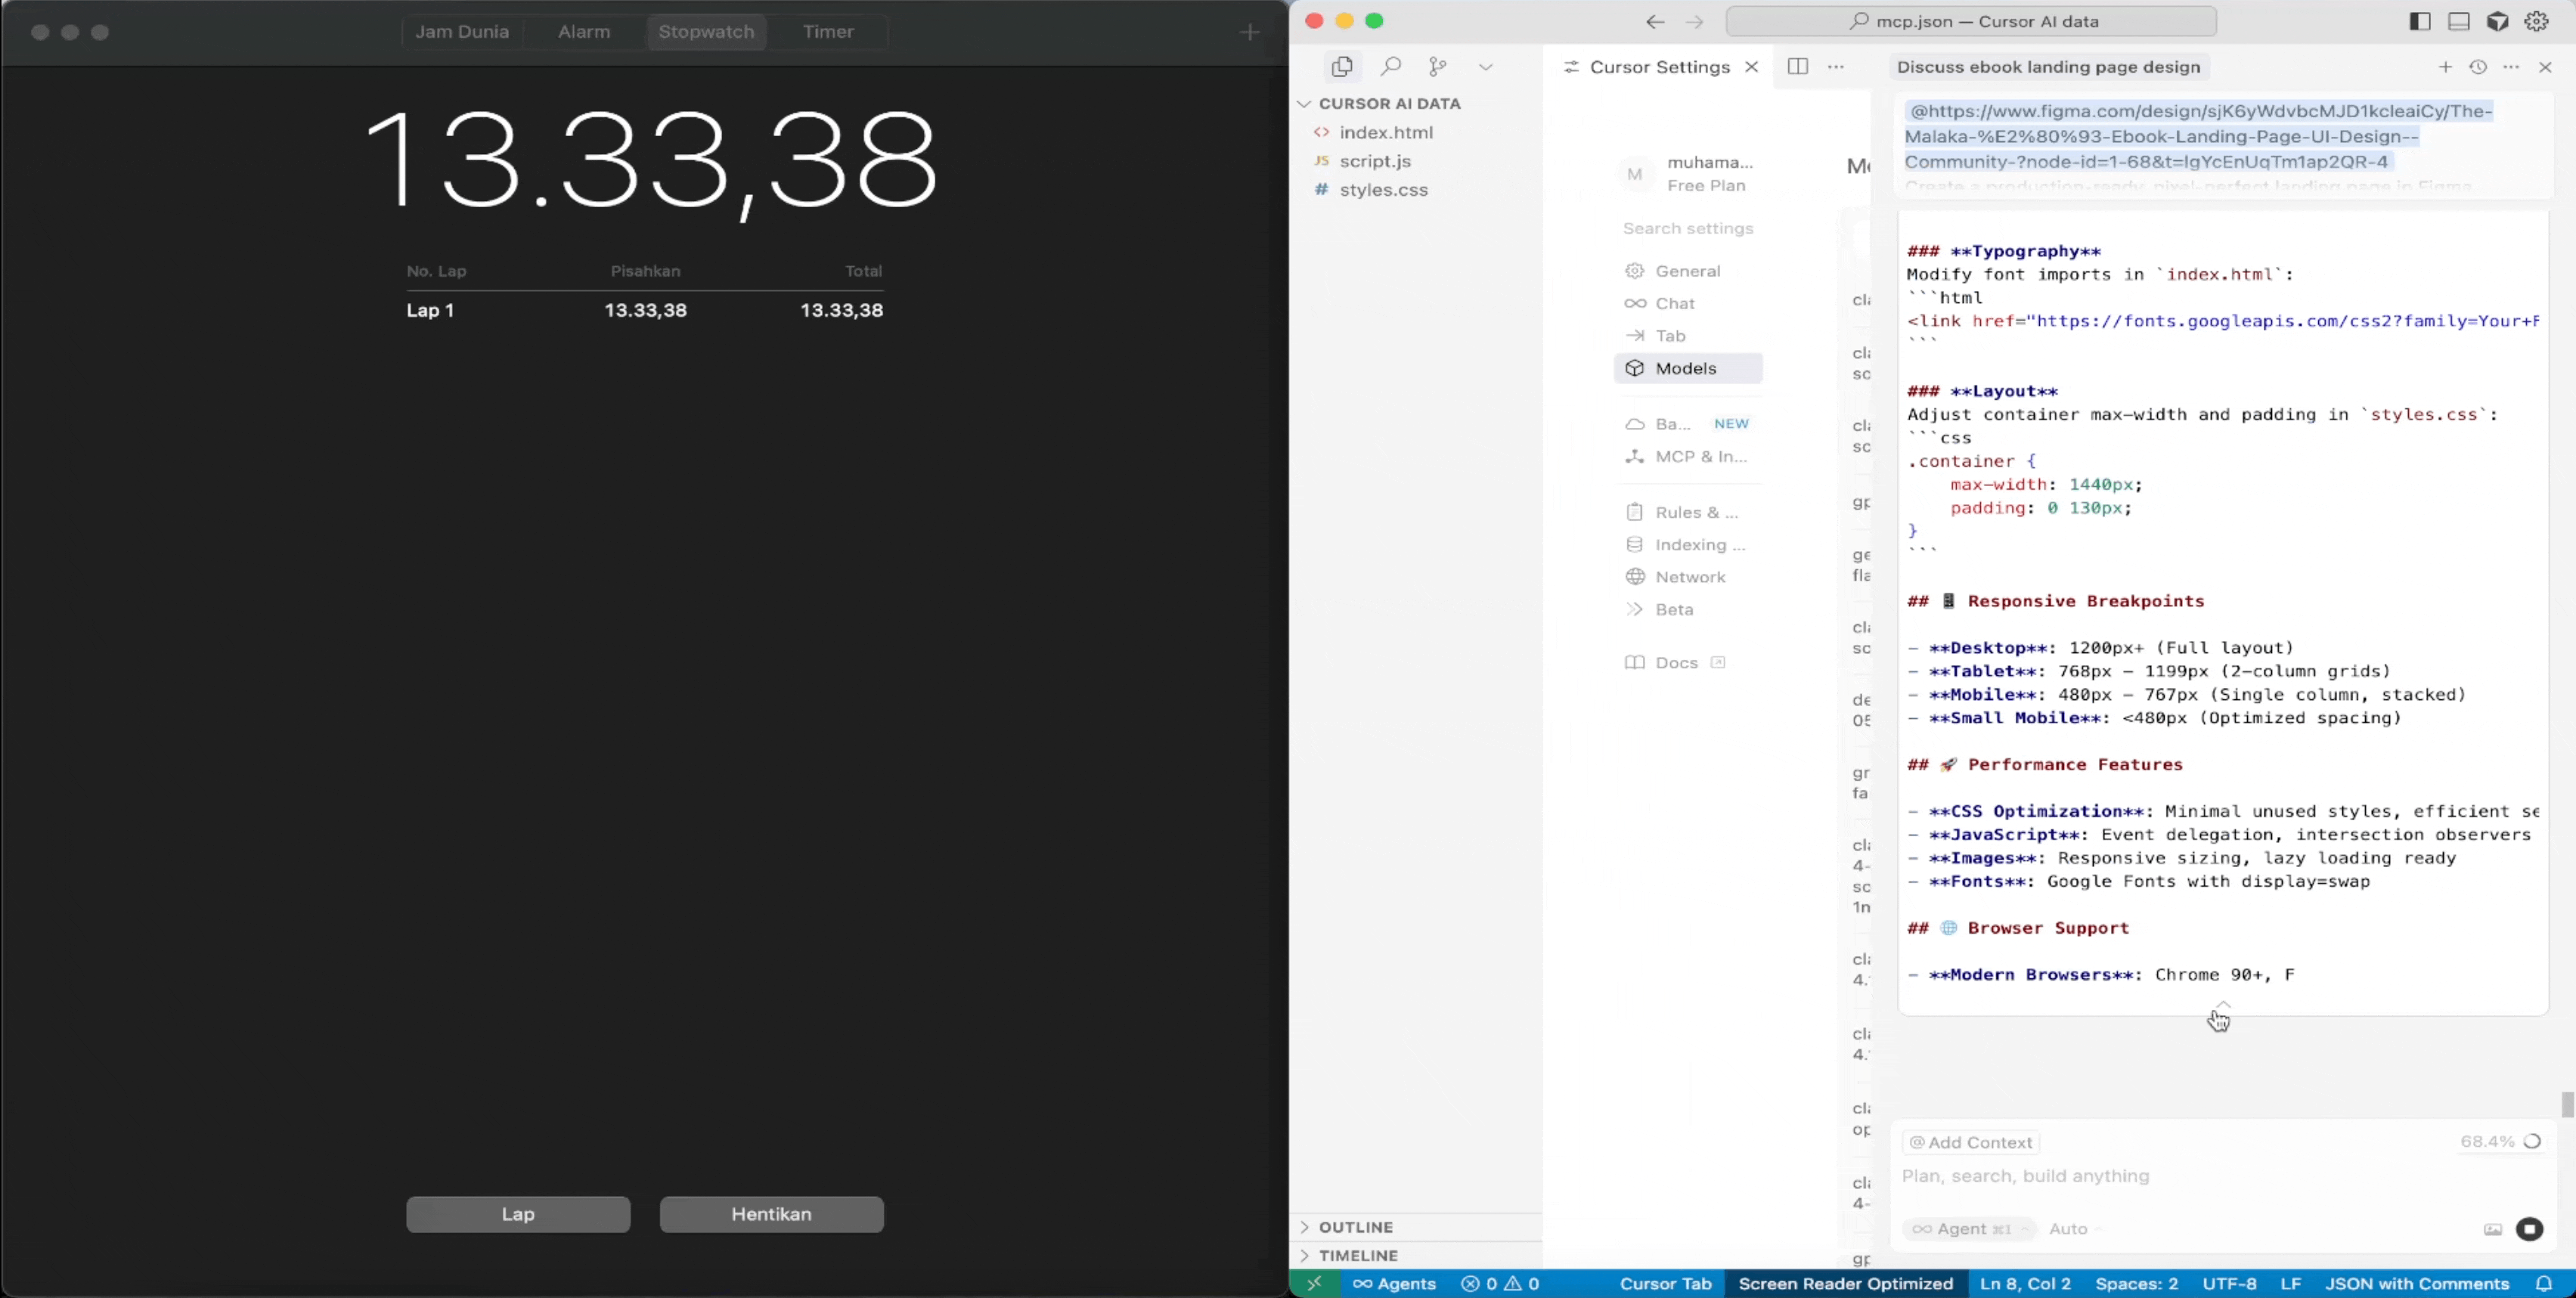Open chat history clock icon
Image resolution: width=2576 pixels, height=1298 pixels.
(x=2478, y=67)
